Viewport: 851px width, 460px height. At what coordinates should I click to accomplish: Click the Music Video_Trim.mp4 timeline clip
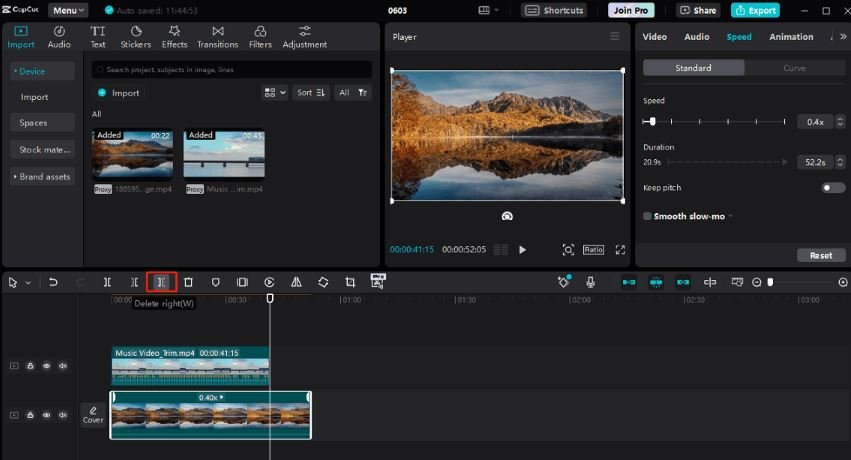[x=190, y=366]
